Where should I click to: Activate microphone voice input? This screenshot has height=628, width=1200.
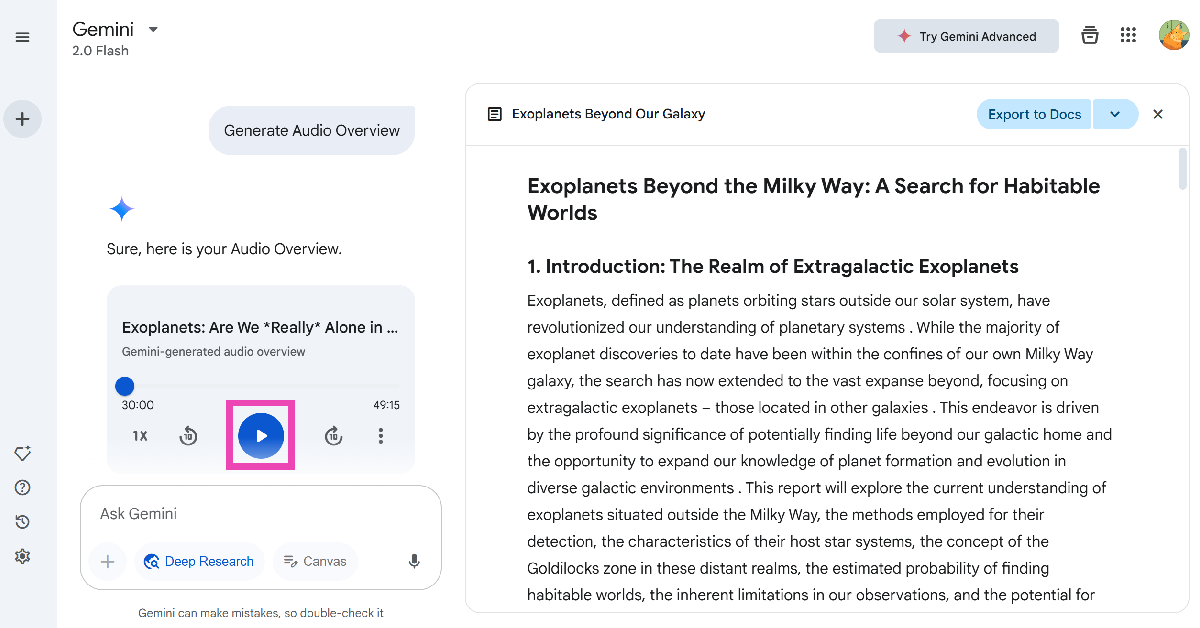tap(414, 561)
